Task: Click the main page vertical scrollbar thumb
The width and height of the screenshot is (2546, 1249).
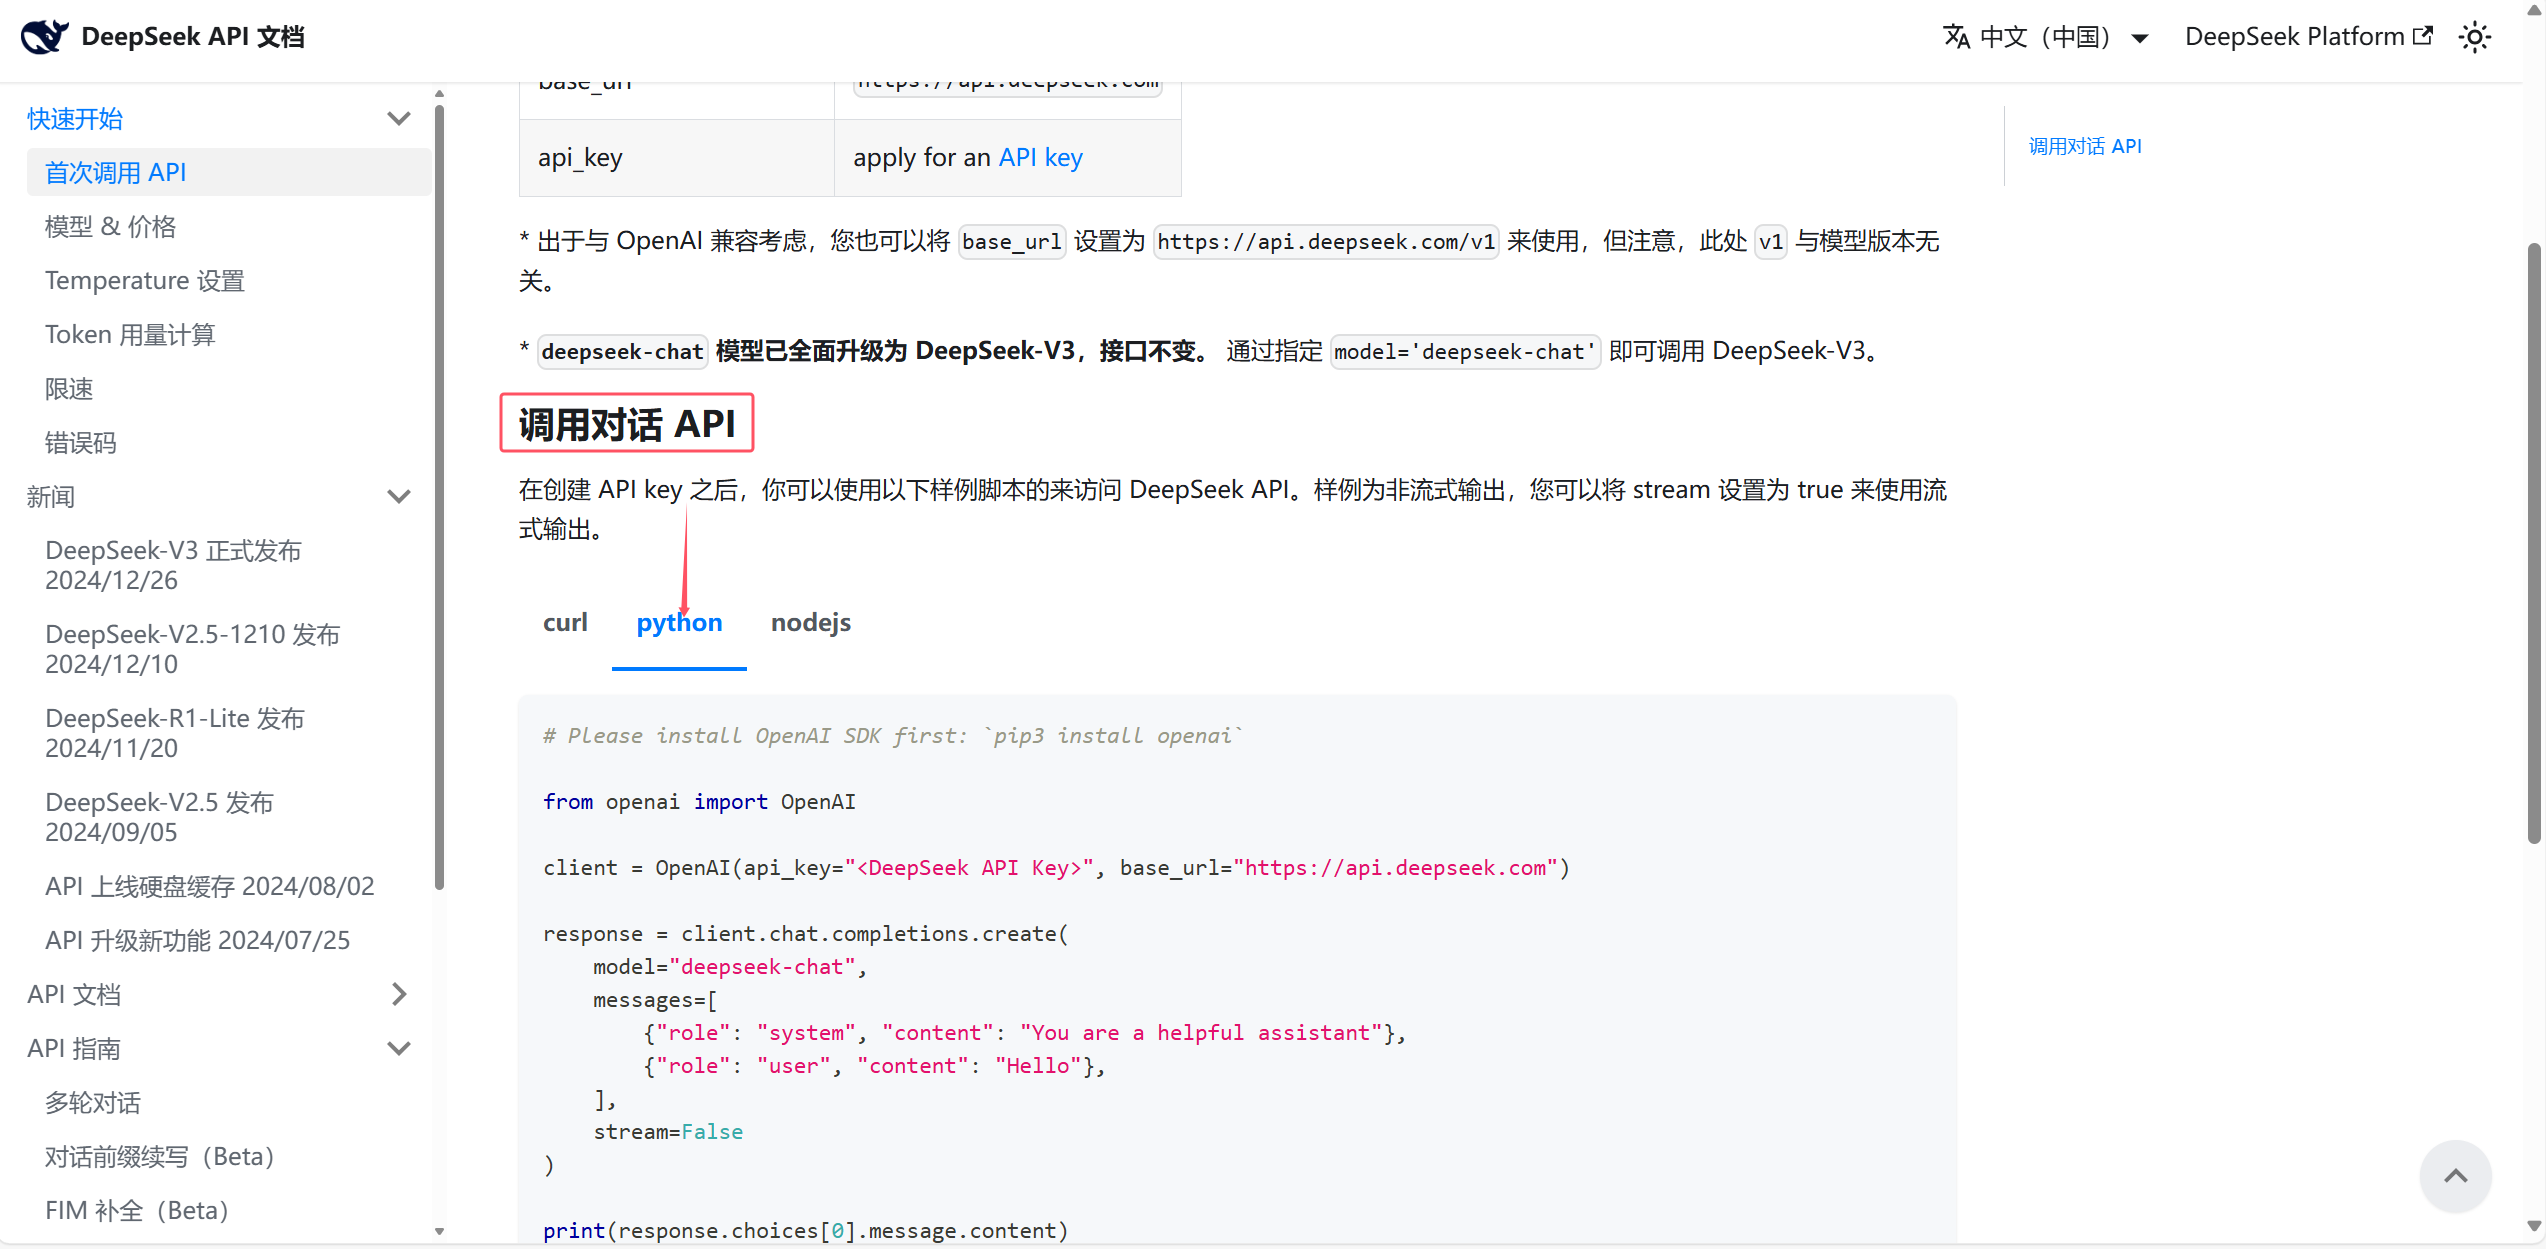Action: click(x=2534, y=543)
